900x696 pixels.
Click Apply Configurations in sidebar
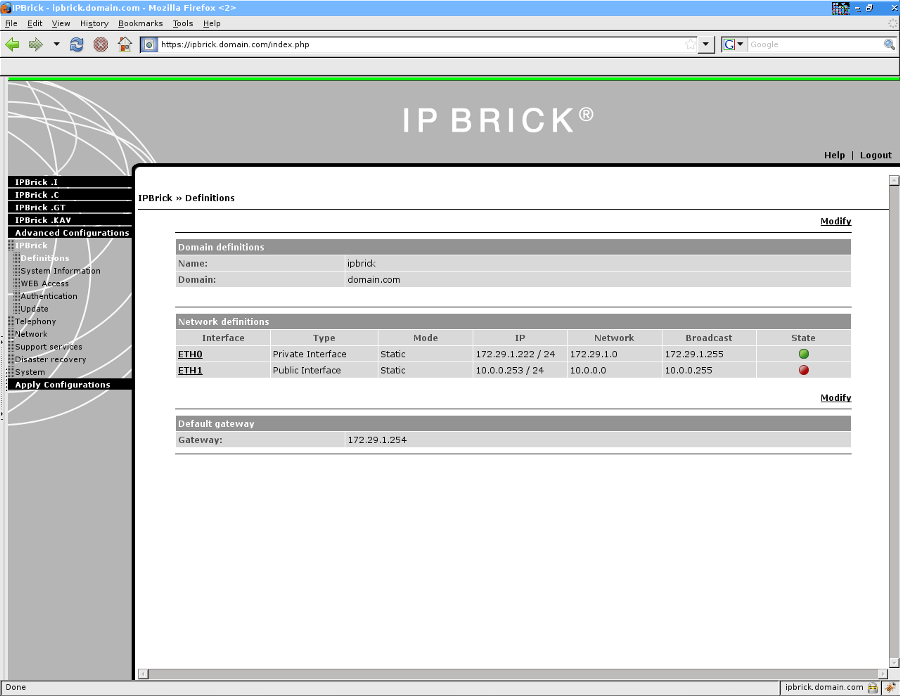pyautogui.click(x=70, y=384)
